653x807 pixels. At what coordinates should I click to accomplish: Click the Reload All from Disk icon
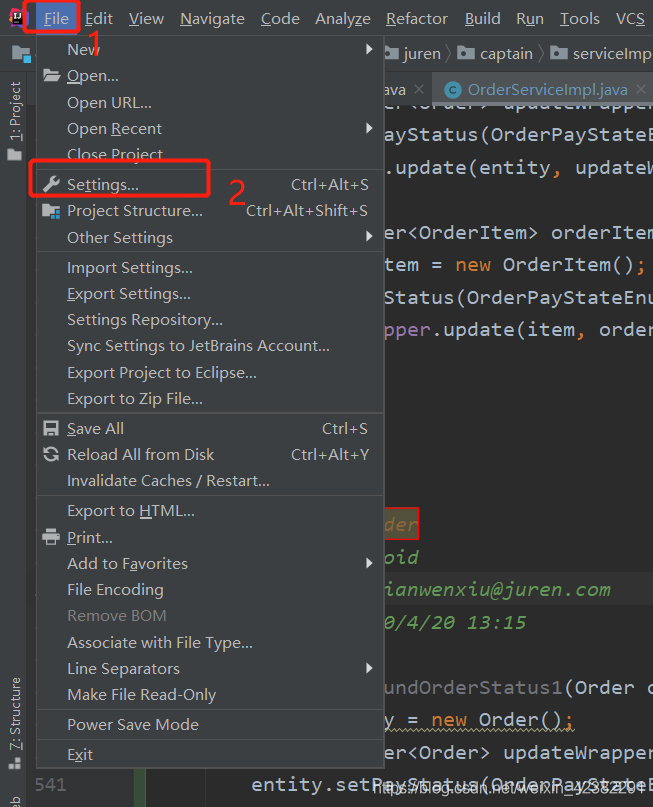pos(51,454)
